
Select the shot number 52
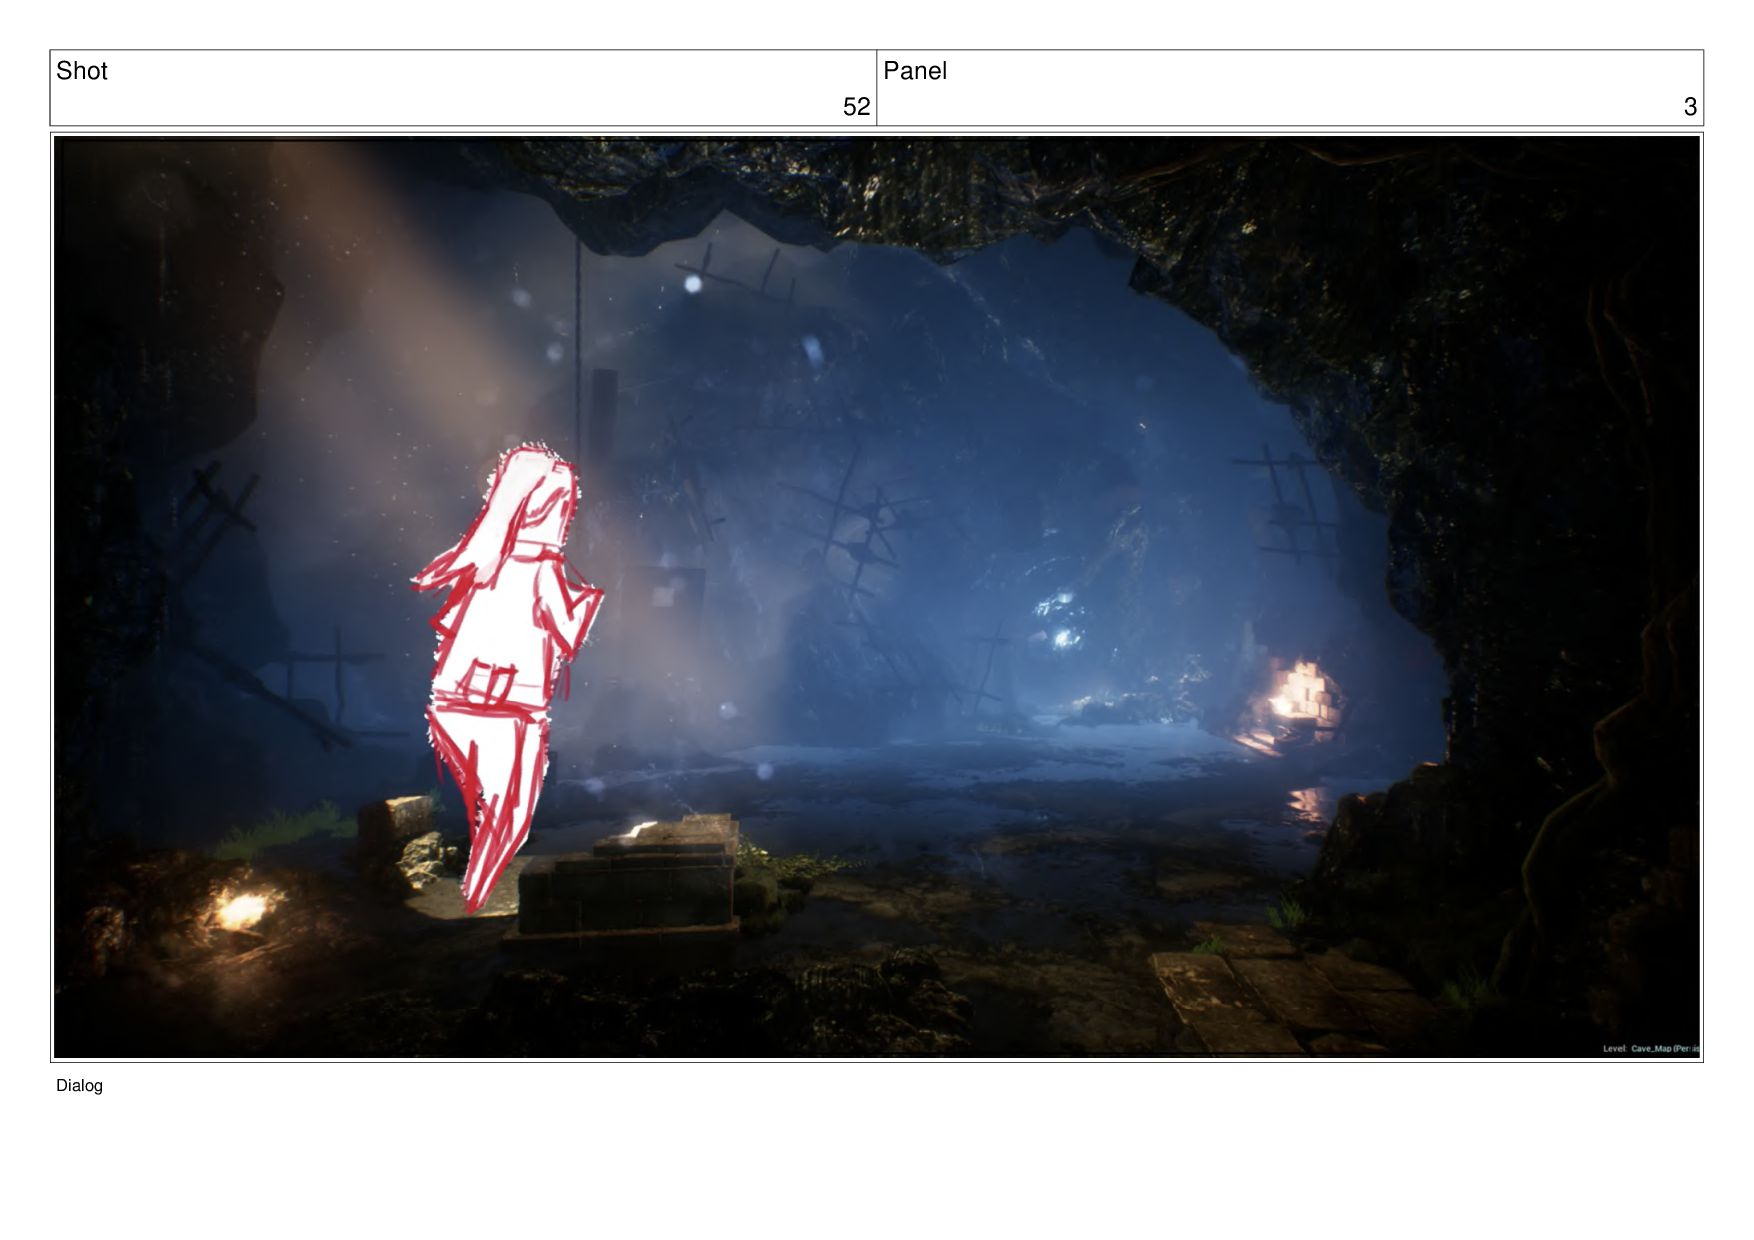coord(856,107)
